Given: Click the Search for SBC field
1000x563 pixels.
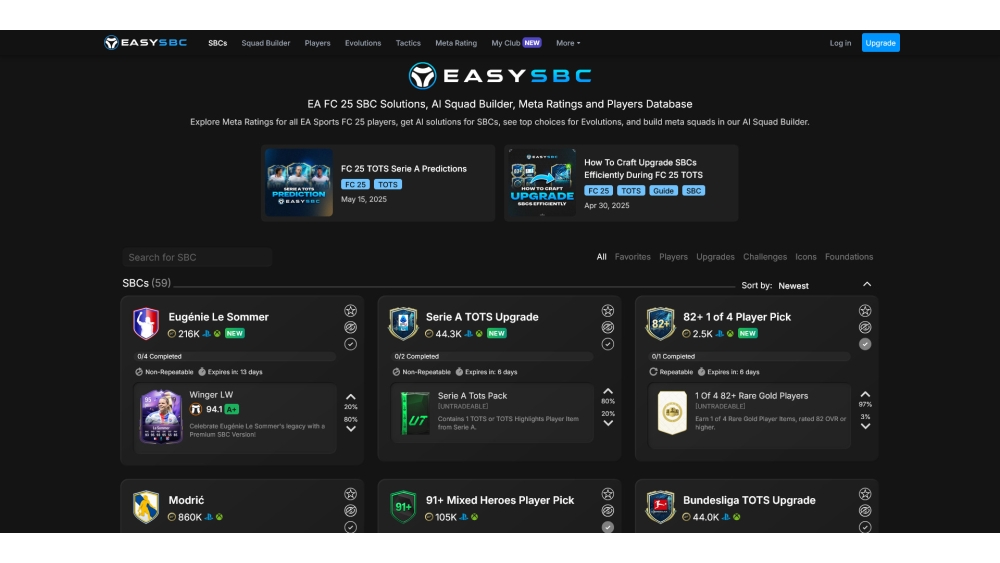Looking at the screenshot, I should (197, 258).
